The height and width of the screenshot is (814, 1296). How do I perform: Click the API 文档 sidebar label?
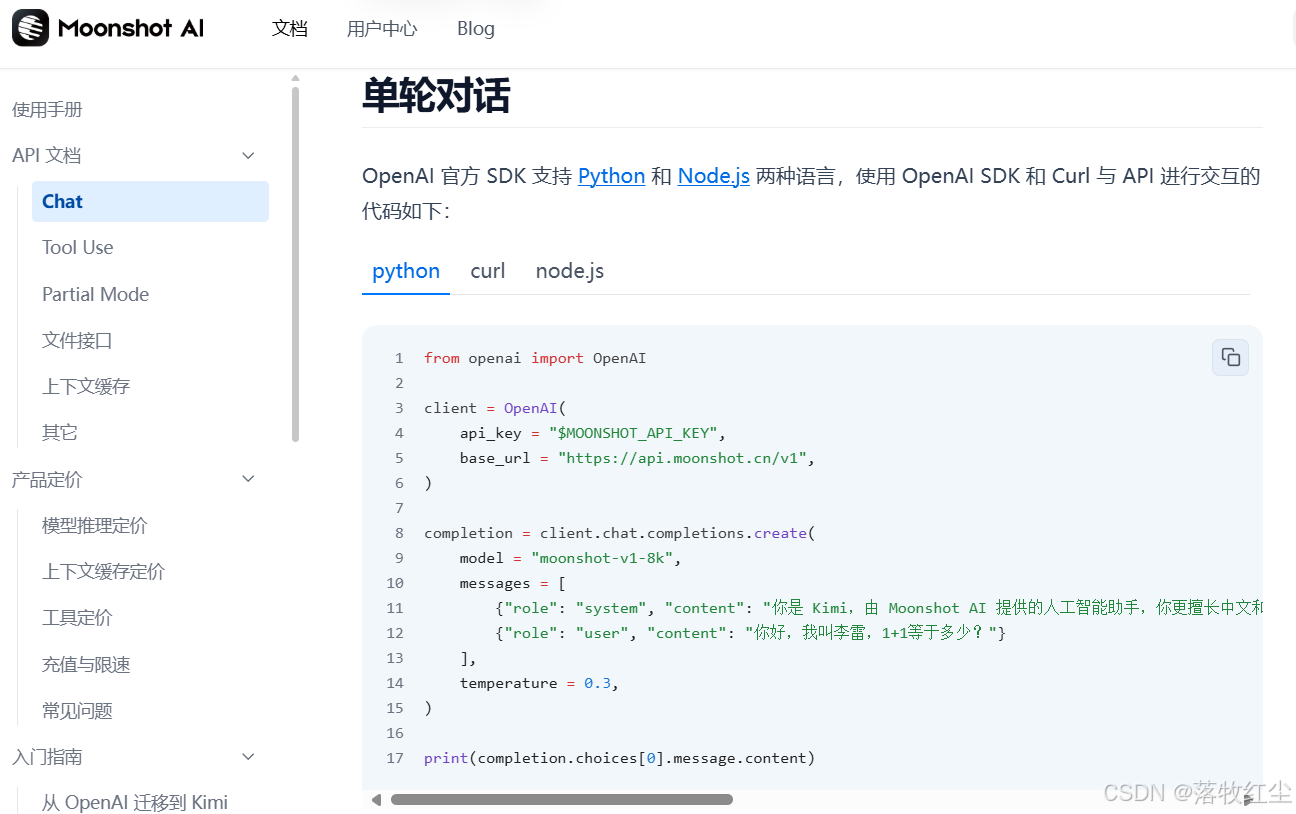click(47, 155)
